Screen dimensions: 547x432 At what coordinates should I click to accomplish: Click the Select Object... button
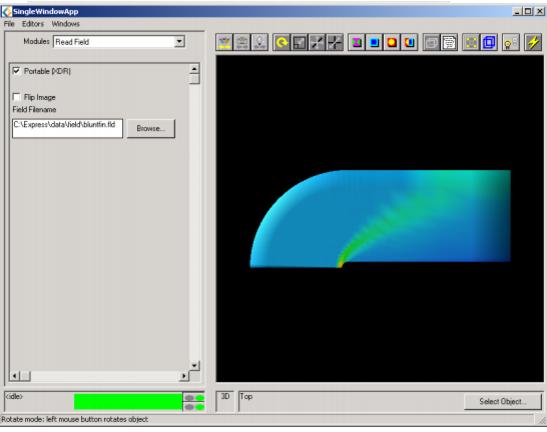point(503,401)
